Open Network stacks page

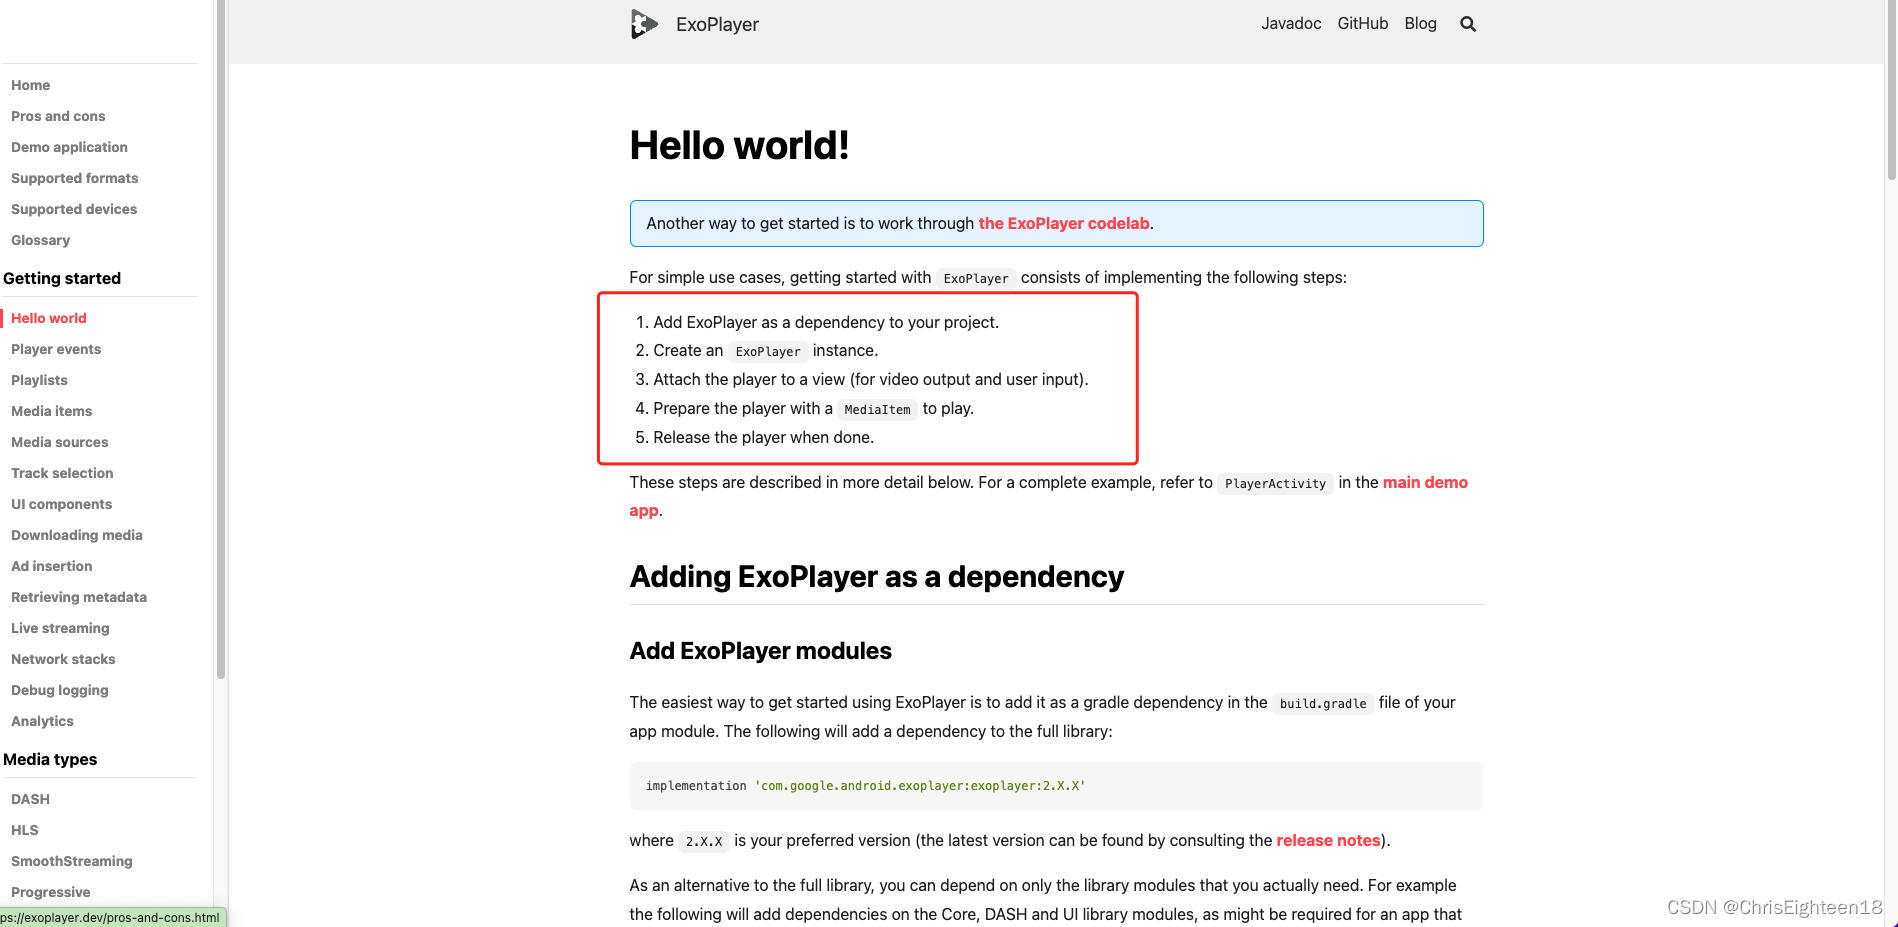[63, 659]
